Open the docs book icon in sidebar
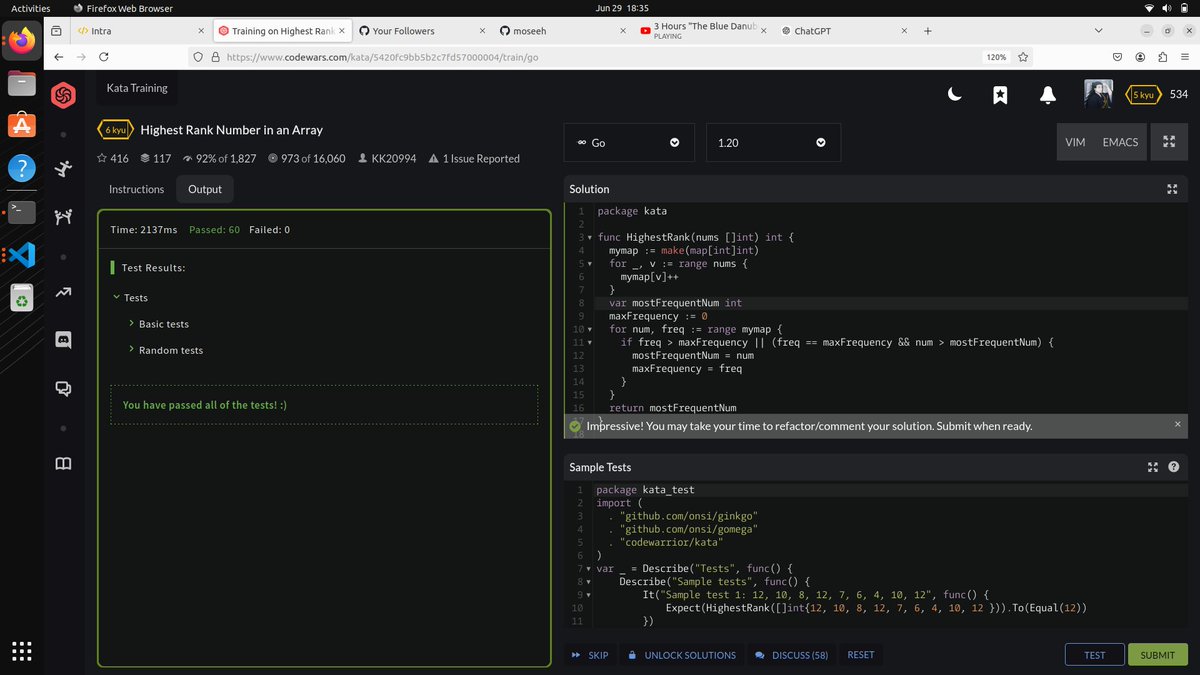Image resolution: width=1200 pixels, height=675 pixels. [63, 462]
